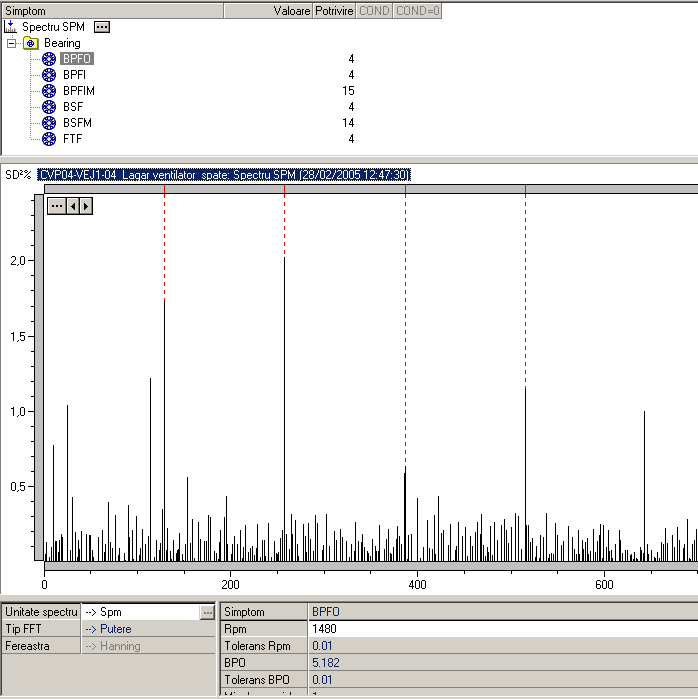The height and width of the screenshot is (699, 698).
Task: Click the BSF bearing icon
Action: (49, 107)
